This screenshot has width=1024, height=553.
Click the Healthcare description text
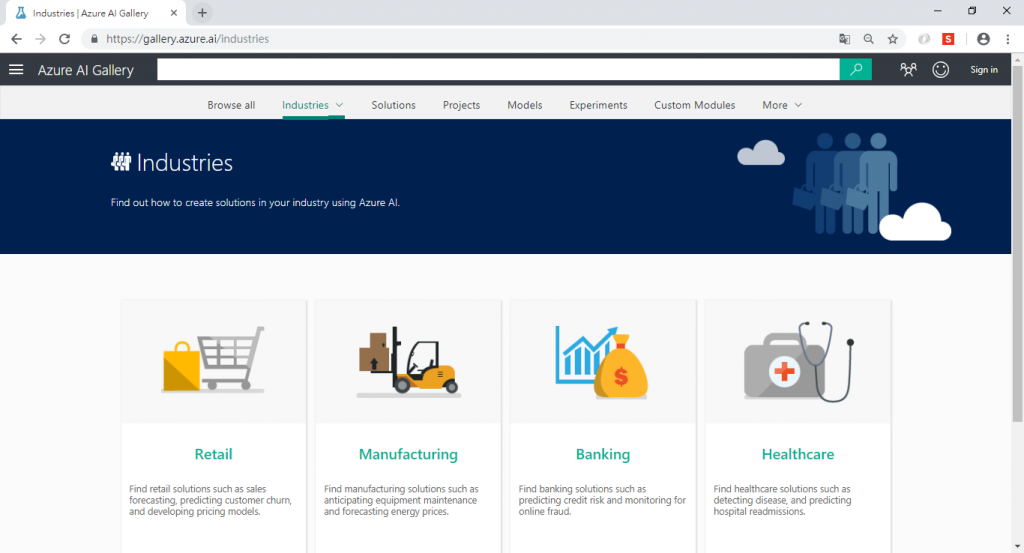782,500
